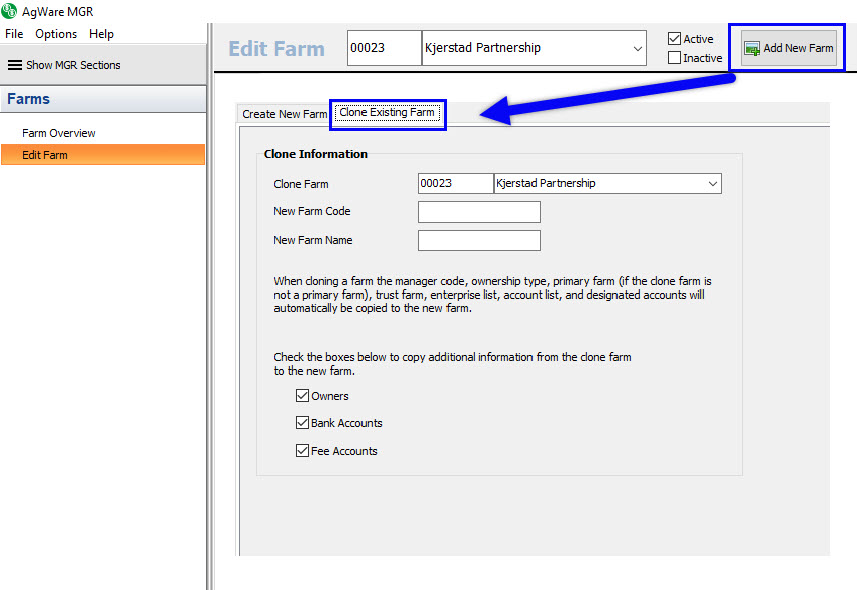Expand the Edit Farm name dropdown
This screenshot has height=590, width=857.
coord(638,48)
